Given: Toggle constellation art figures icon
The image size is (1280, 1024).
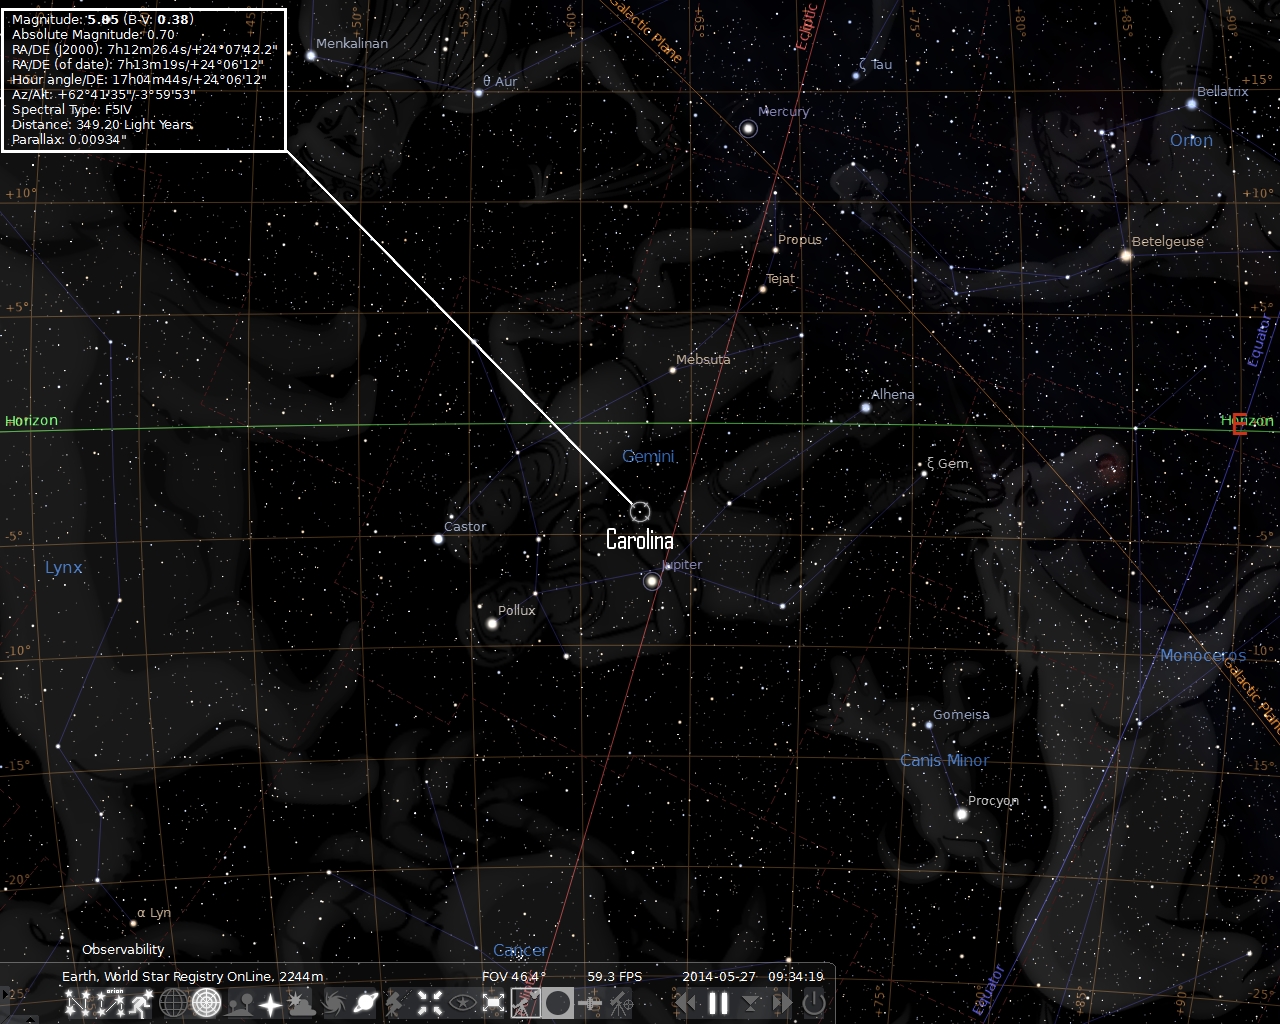Looking at the screenshot, I should [140, 1003].
